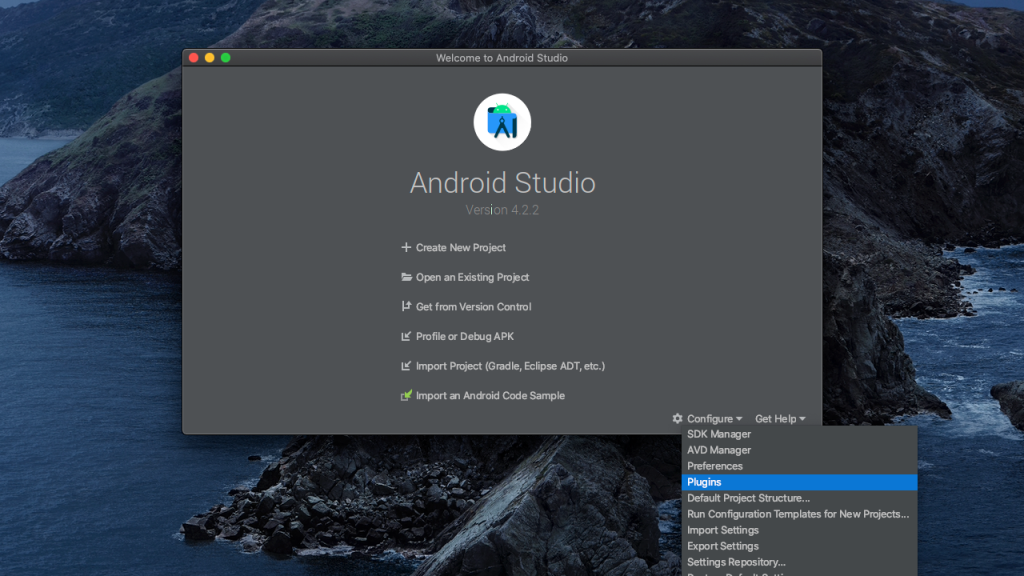The image size is (1024, 576).
Task: Expand the Get Help dropdown
Action: coord(780,419)
